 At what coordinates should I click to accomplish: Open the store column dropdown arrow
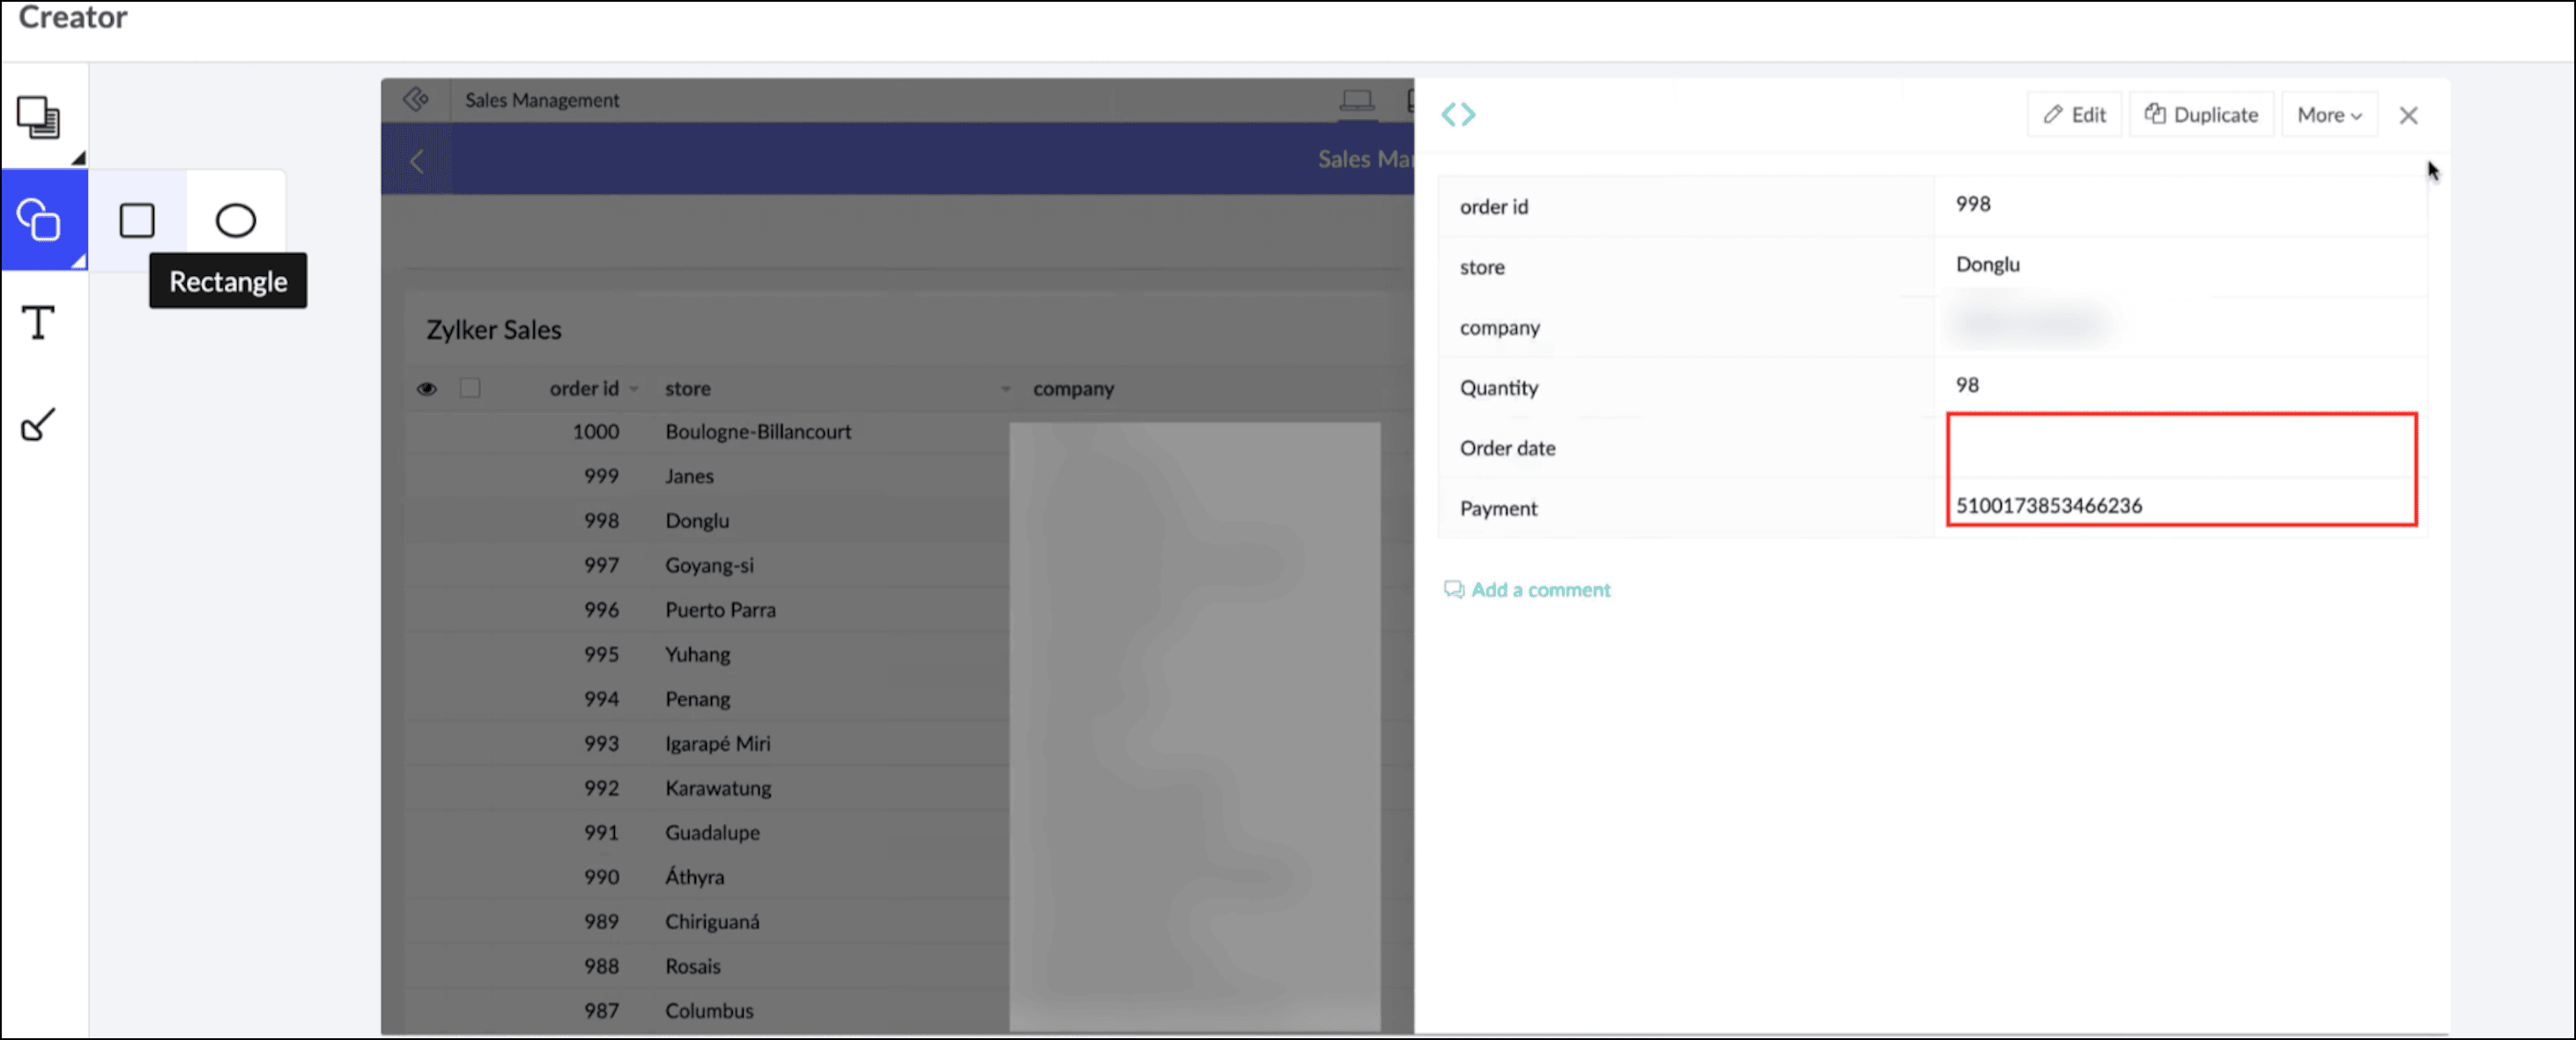(1005, 389)
